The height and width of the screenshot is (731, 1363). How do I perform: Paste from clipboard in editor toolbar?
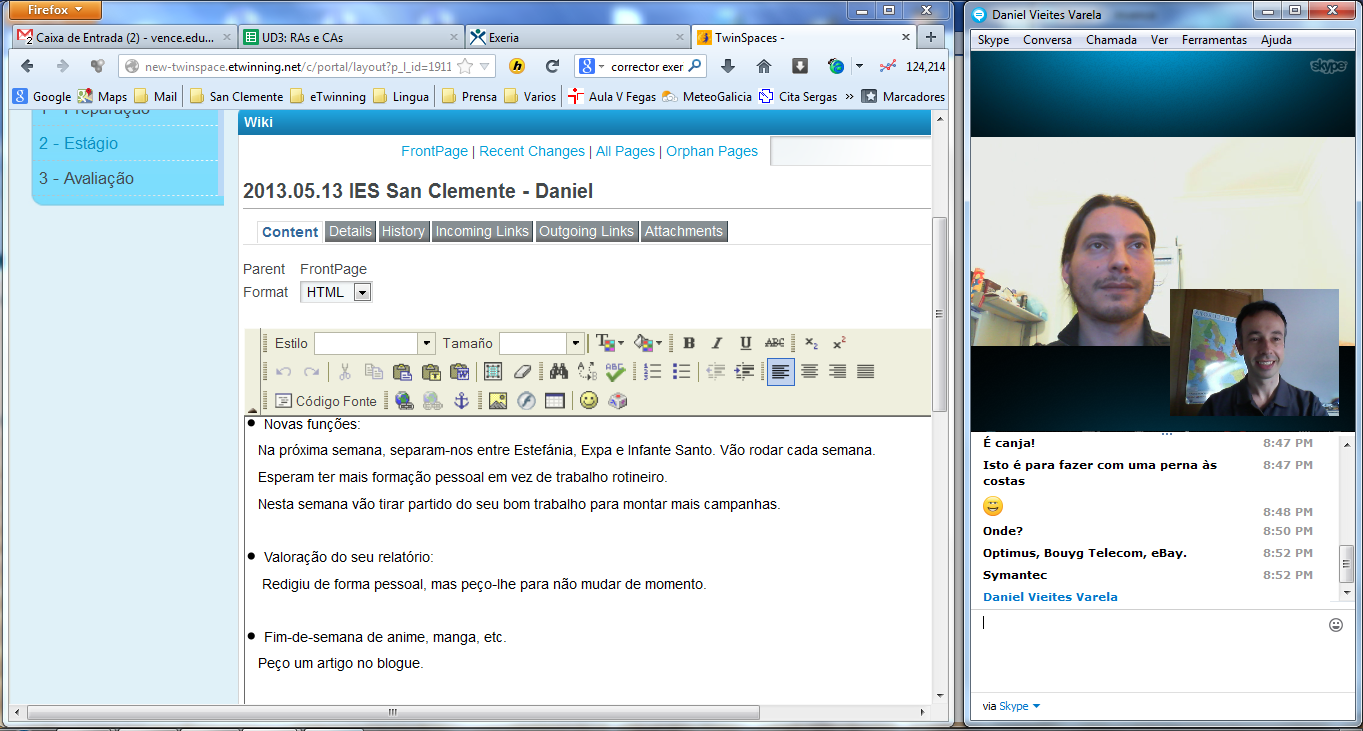[402, 372]
